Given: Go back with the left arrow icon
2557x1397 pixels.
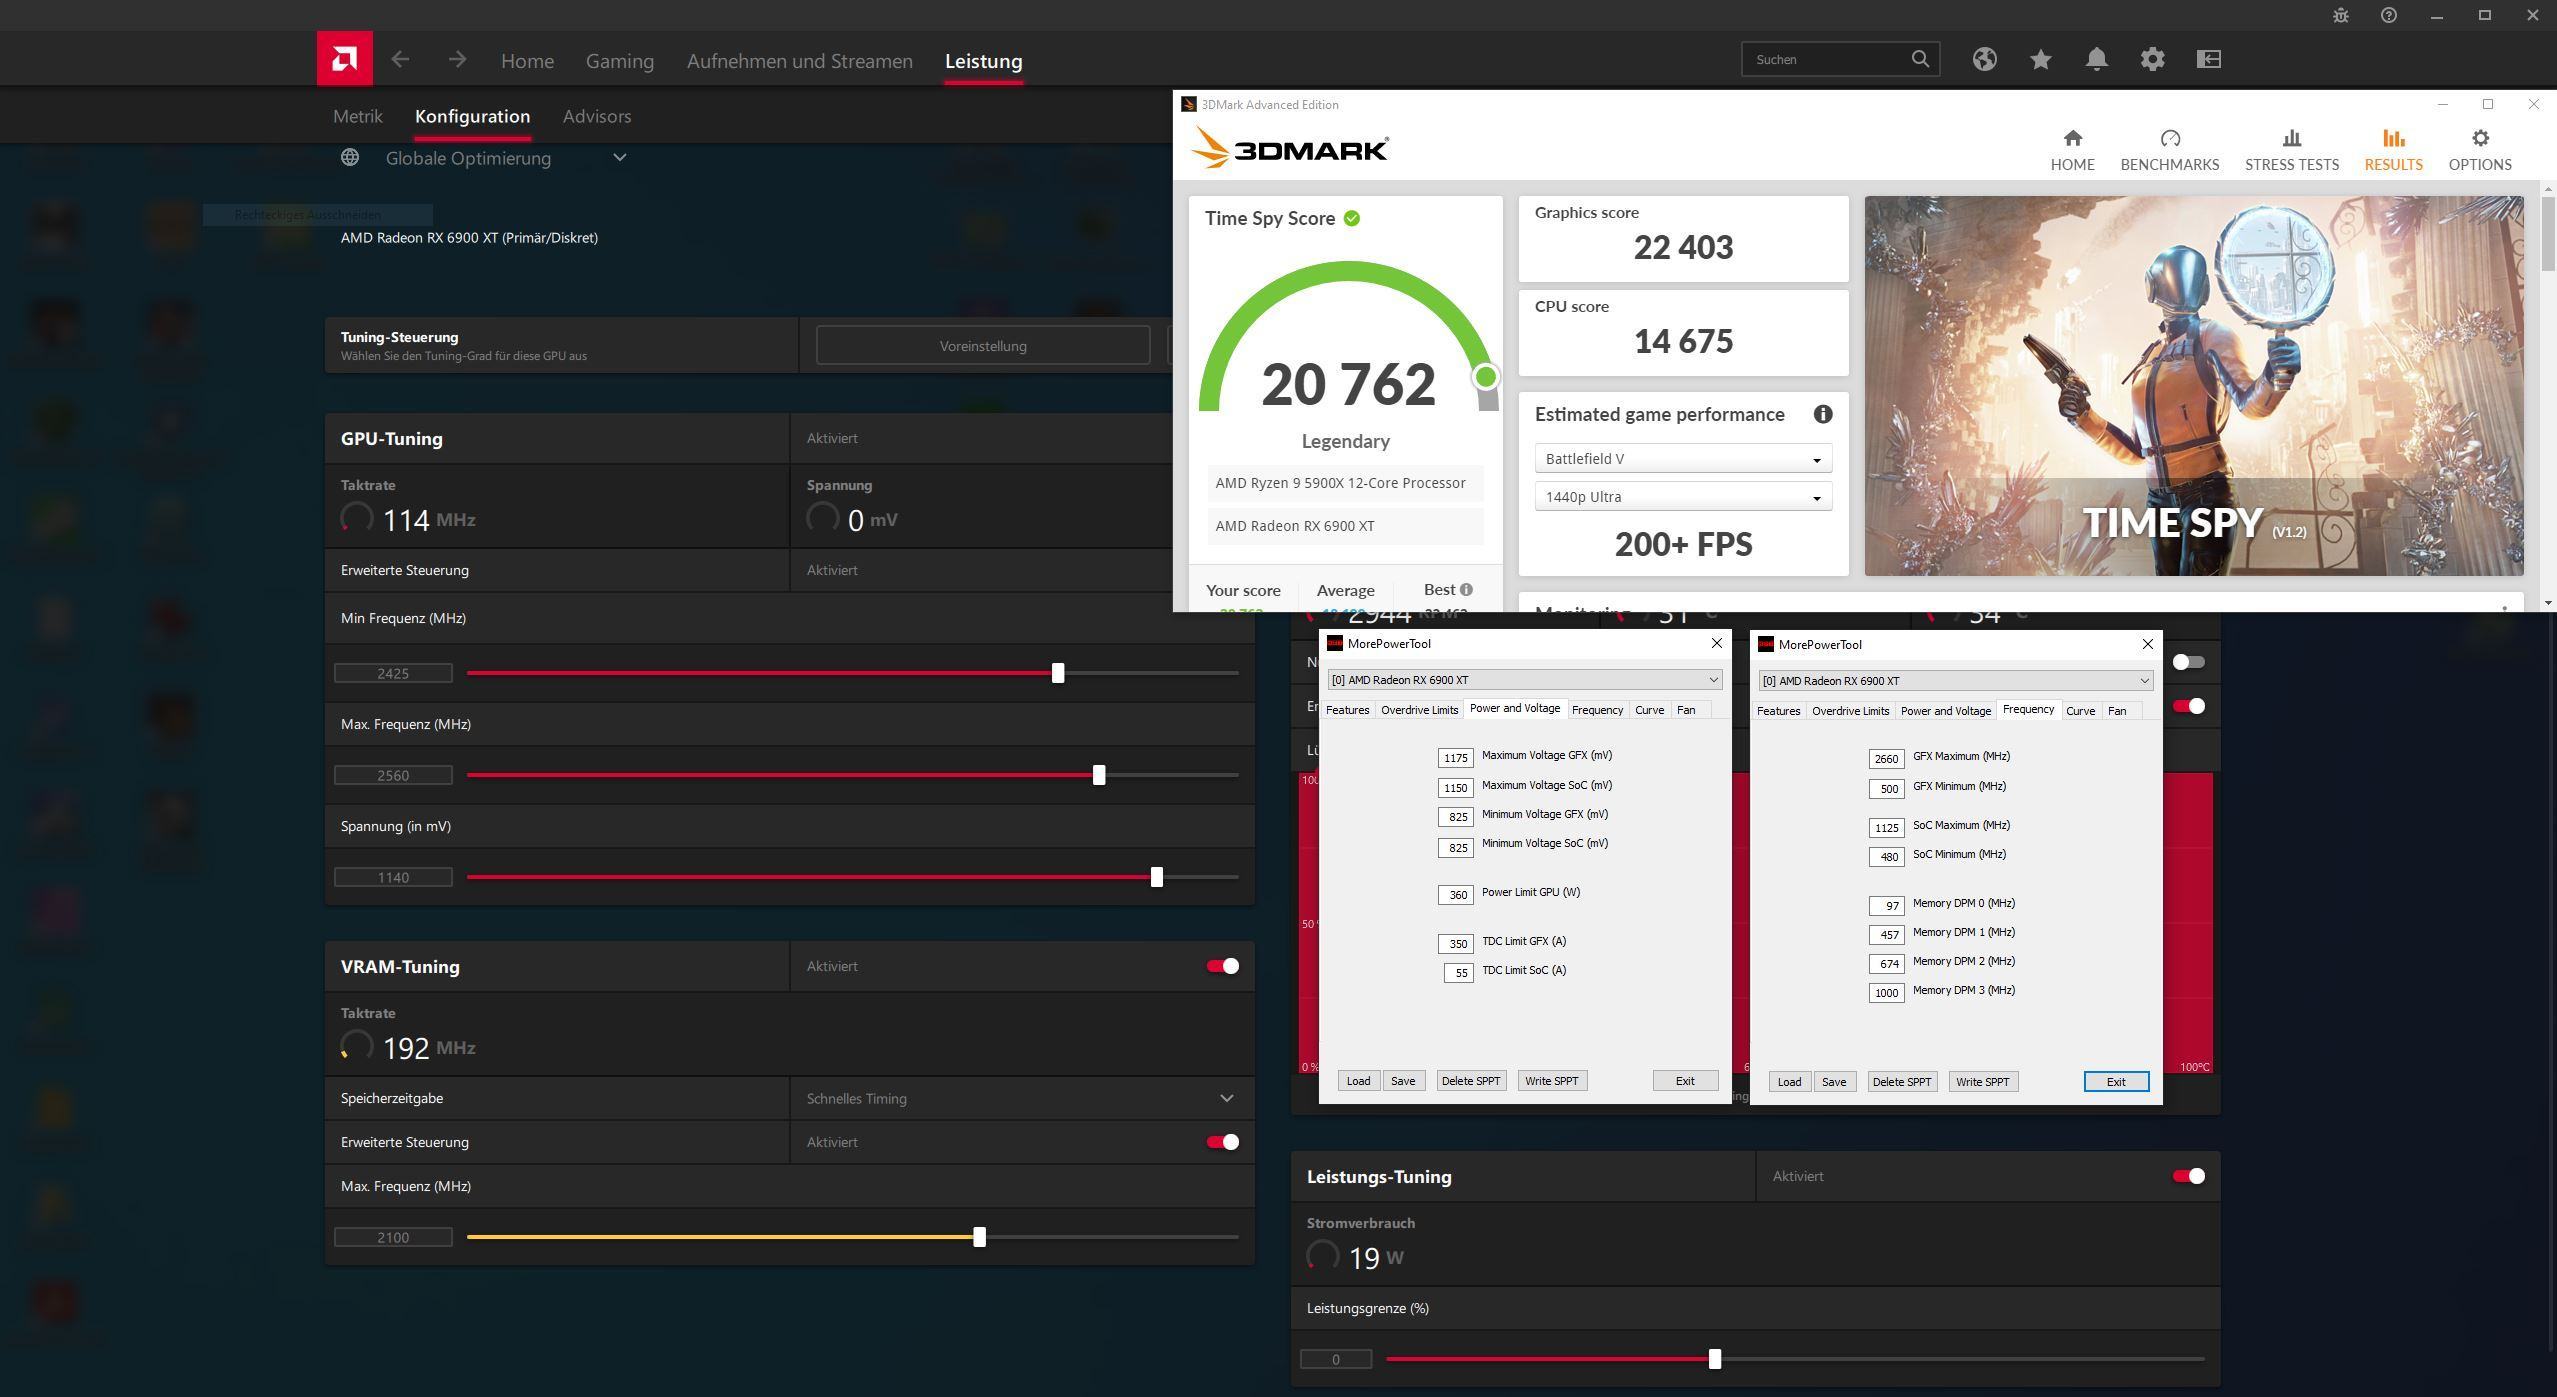Looking at the screenshot, I should click(400, 60).
